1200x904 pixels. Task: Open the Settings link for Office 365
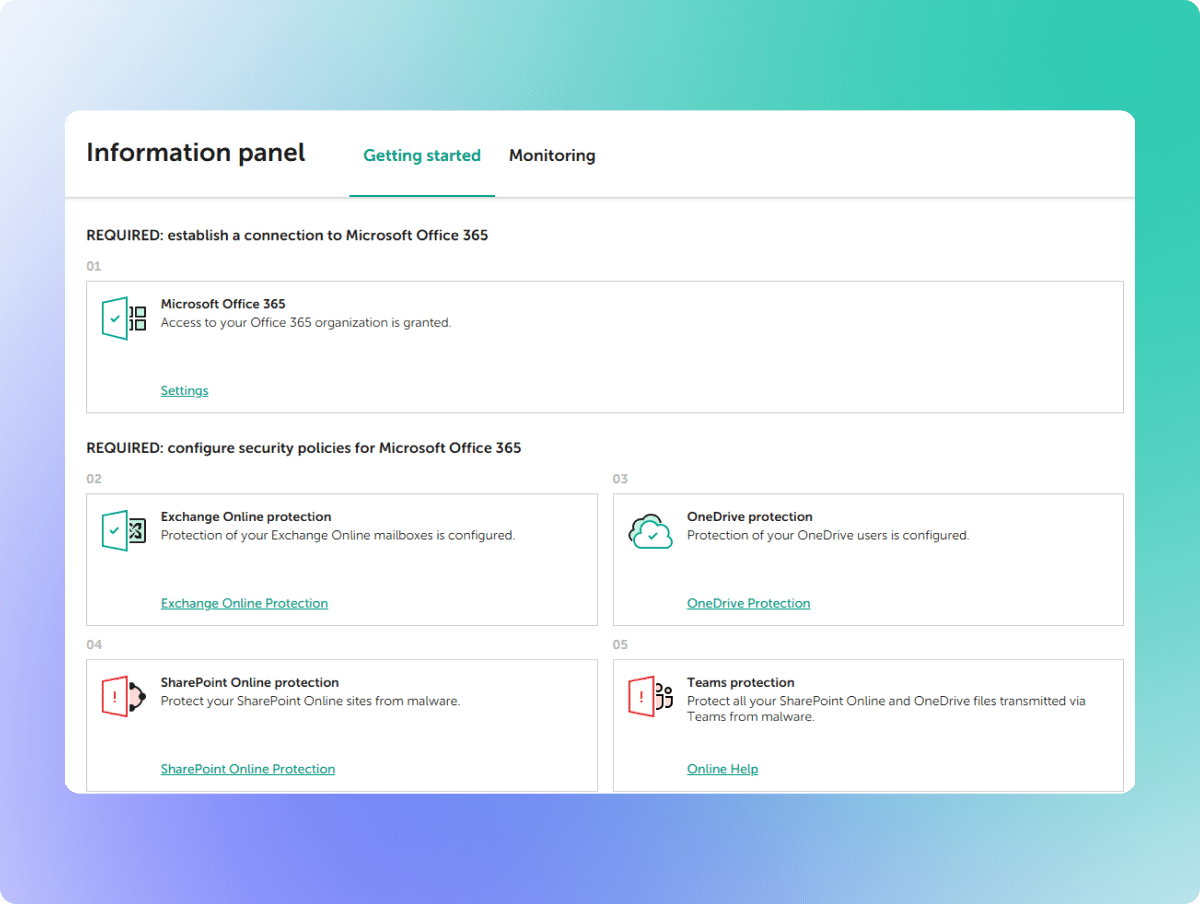coord(185,391)
